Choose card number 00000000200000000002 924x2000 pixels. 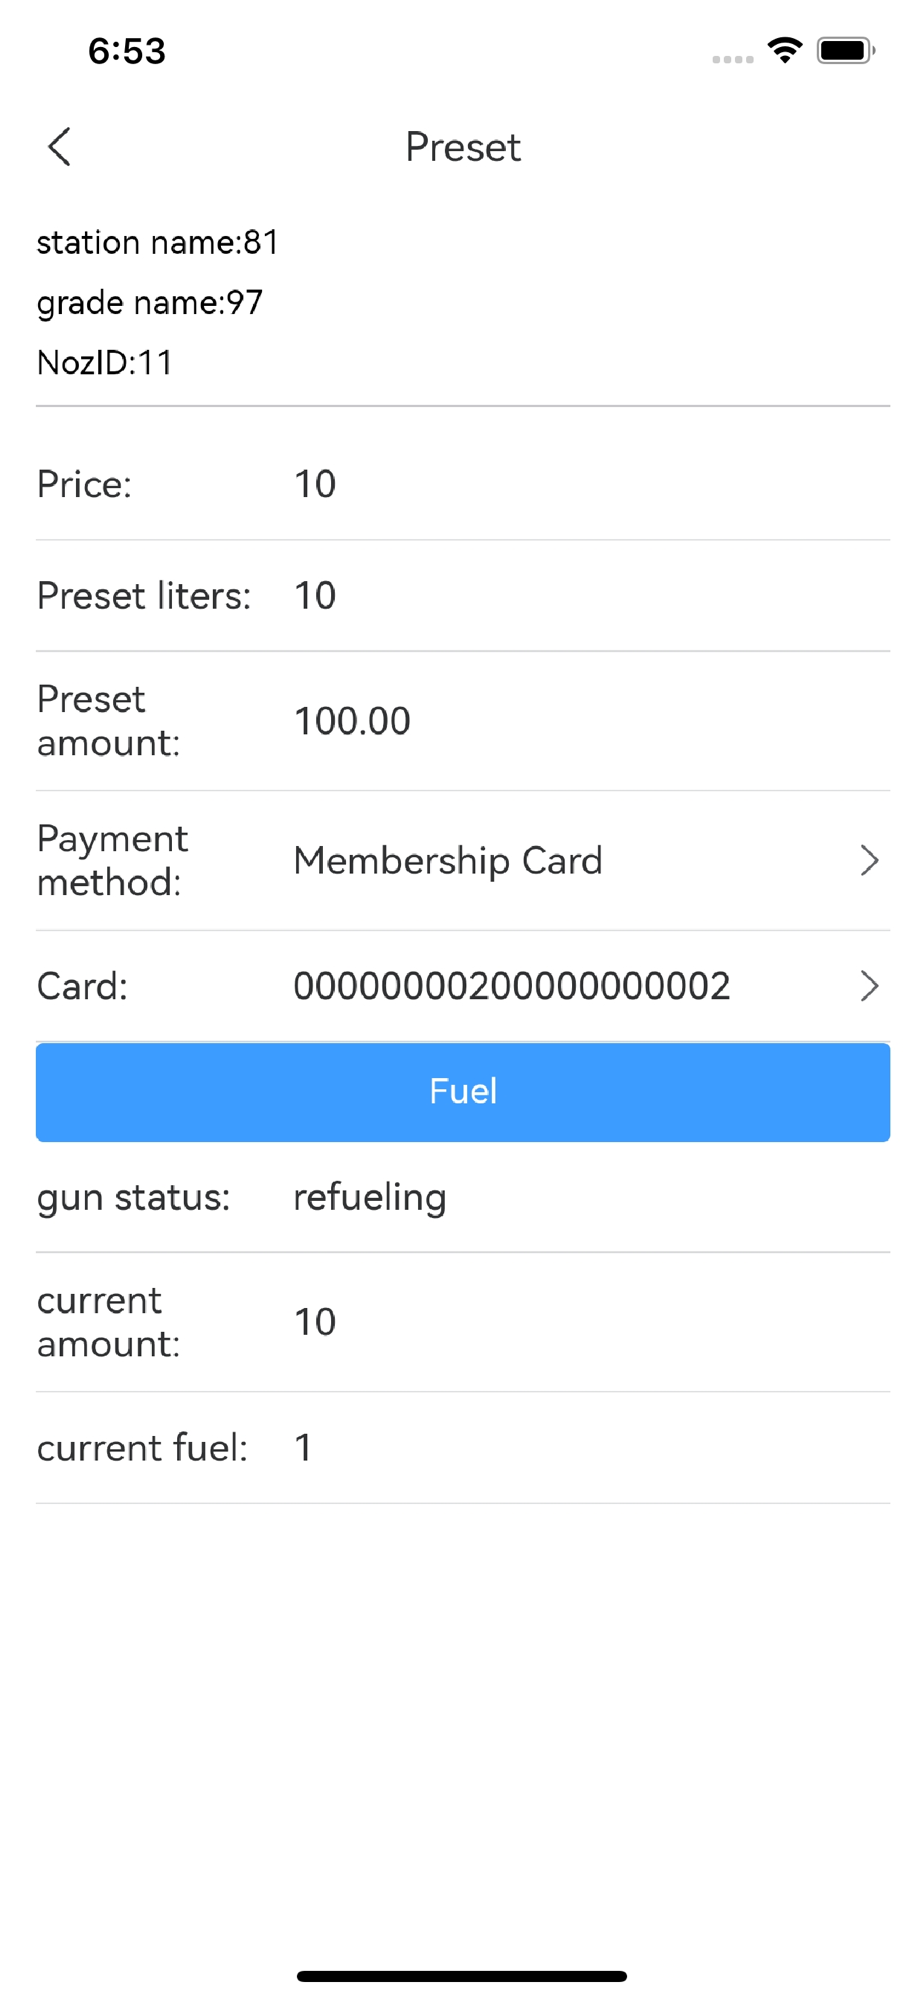click(x=512, y=986)
